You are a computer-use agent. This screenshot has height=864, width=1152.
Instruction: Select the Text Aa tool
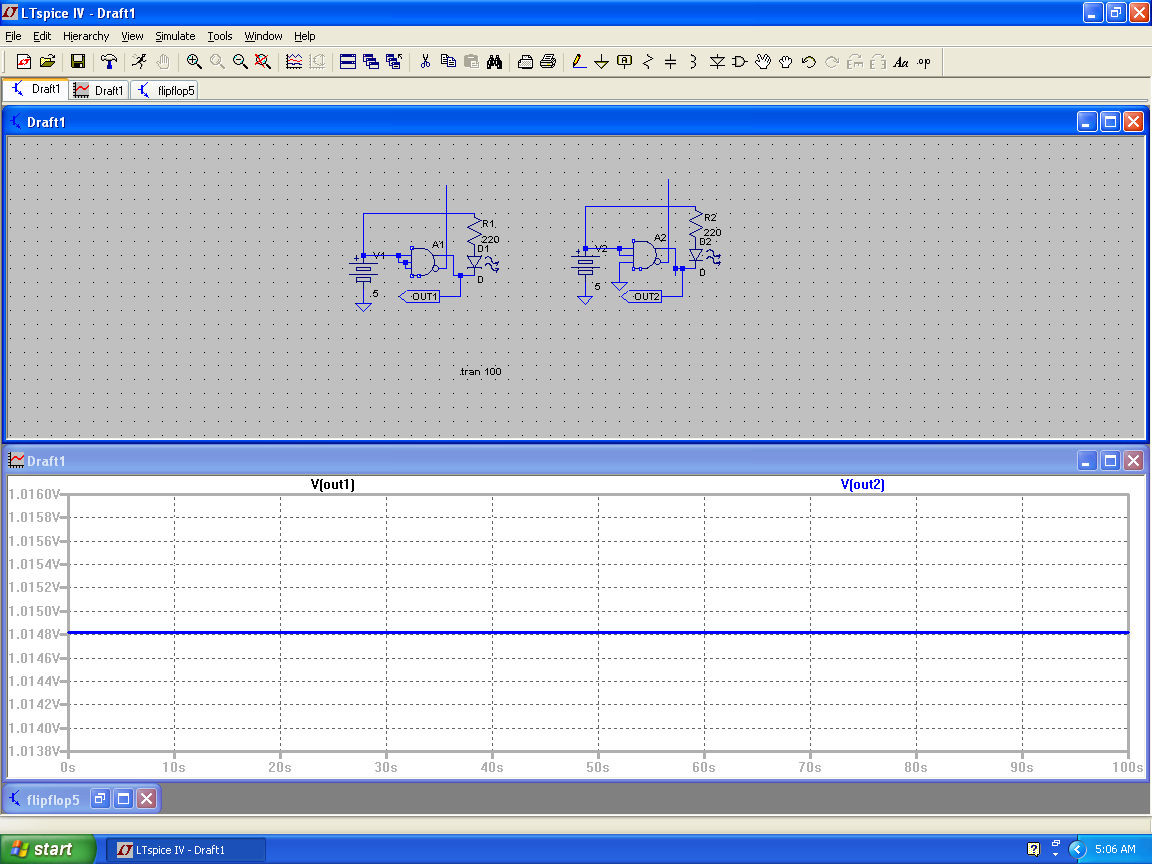tap(901, 62)
